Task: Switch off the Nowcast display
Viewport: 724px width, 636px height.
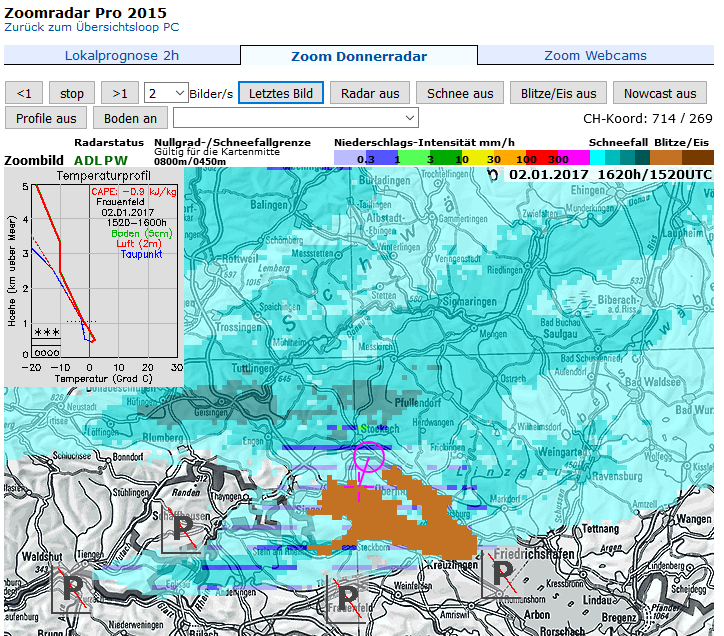Action: tap(660, 93)
